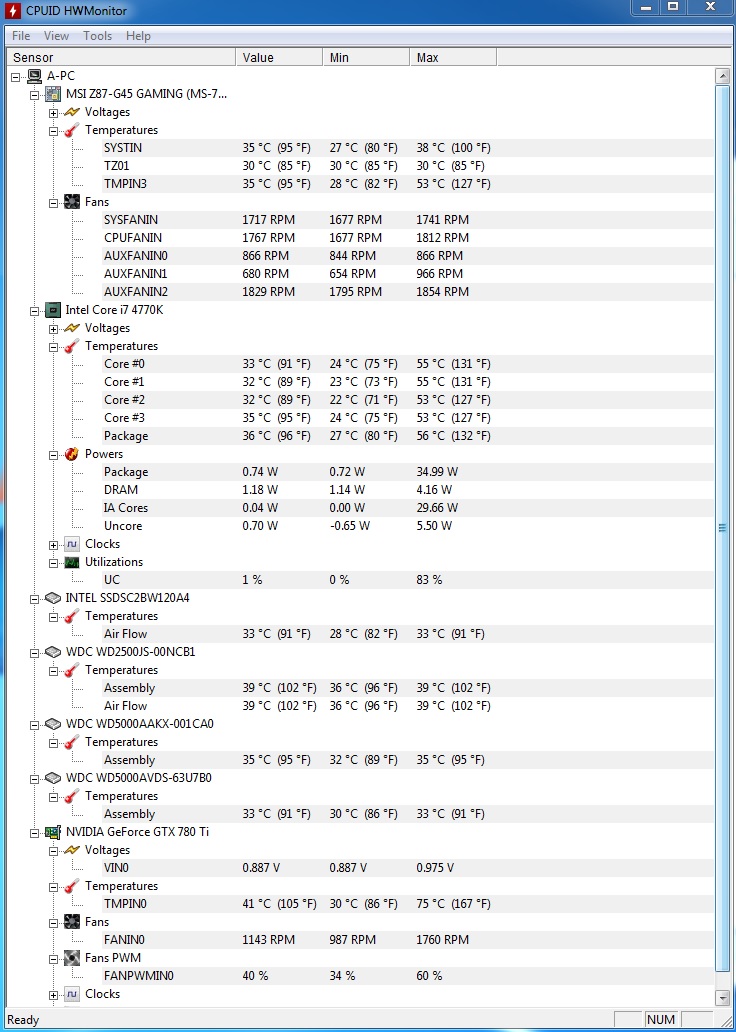This screenshot has width=736, height=1032.
Task: Select the A-PC computer icon
Action: (34, 76)
